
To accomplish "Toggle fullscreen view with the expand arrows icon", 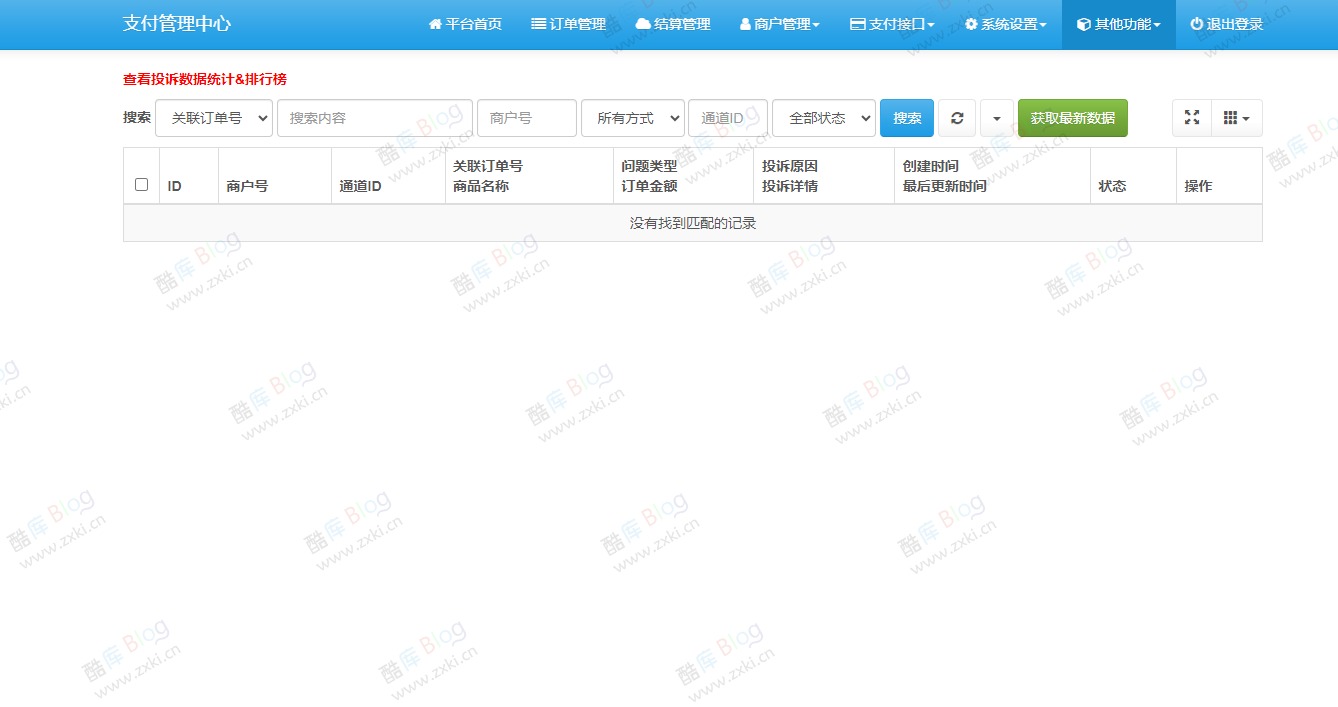I will 1191,117.
